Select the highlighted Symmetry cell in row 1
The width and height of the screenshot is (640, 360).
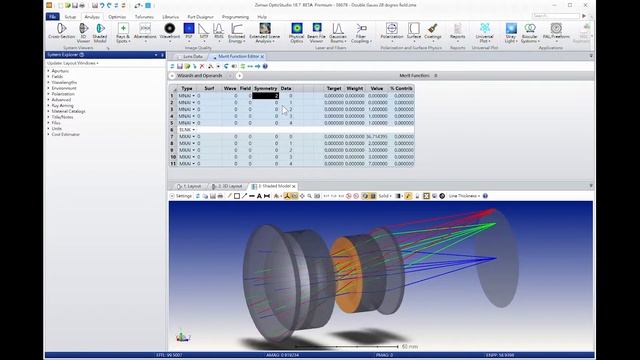click(266, 96)
